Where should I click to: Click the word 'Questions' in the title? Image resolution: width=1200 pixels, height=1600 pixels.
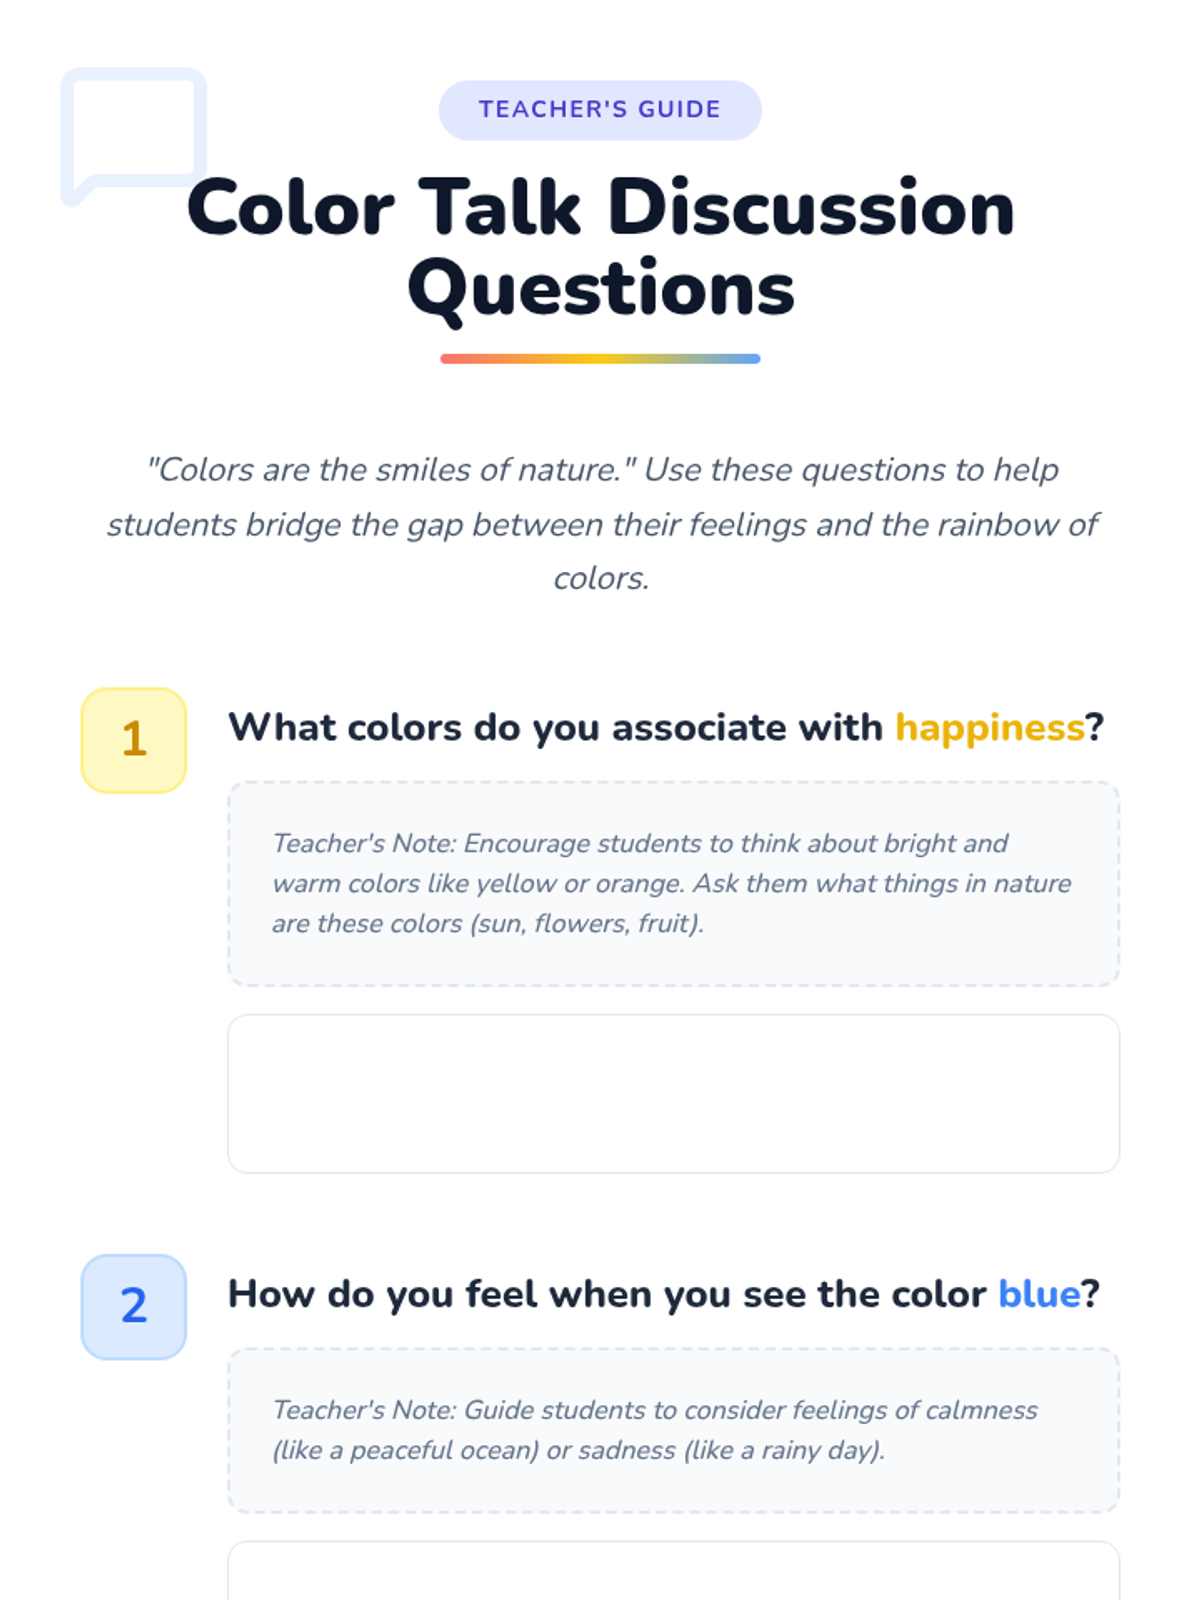[600, 289]
